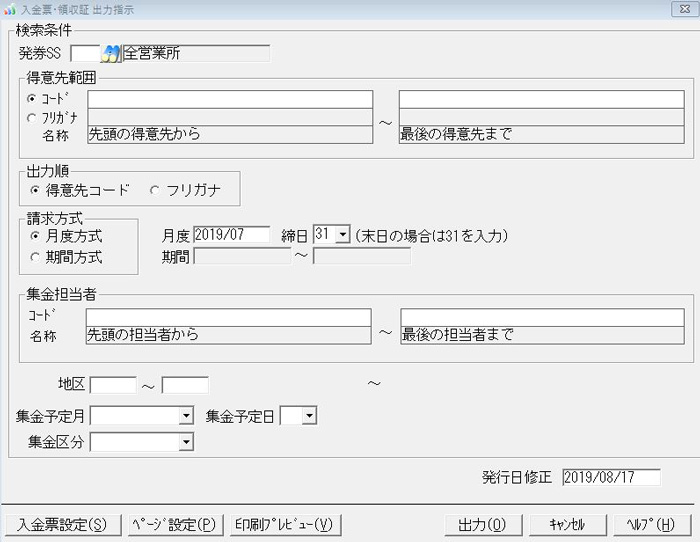Expand the 集金予定日 dropdown
The height and width of the screenshot is (542, 700).
(309, 415)
